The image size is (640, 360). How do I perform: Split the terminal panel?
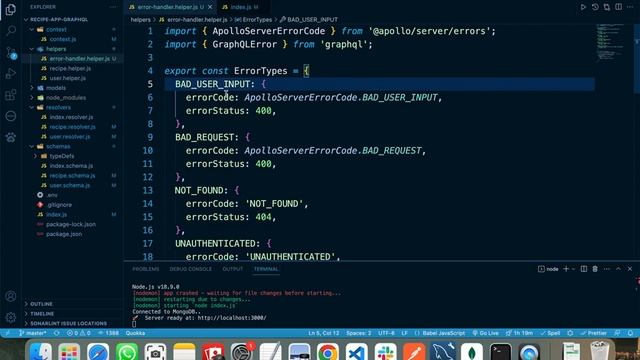click(x=584, y=269)
